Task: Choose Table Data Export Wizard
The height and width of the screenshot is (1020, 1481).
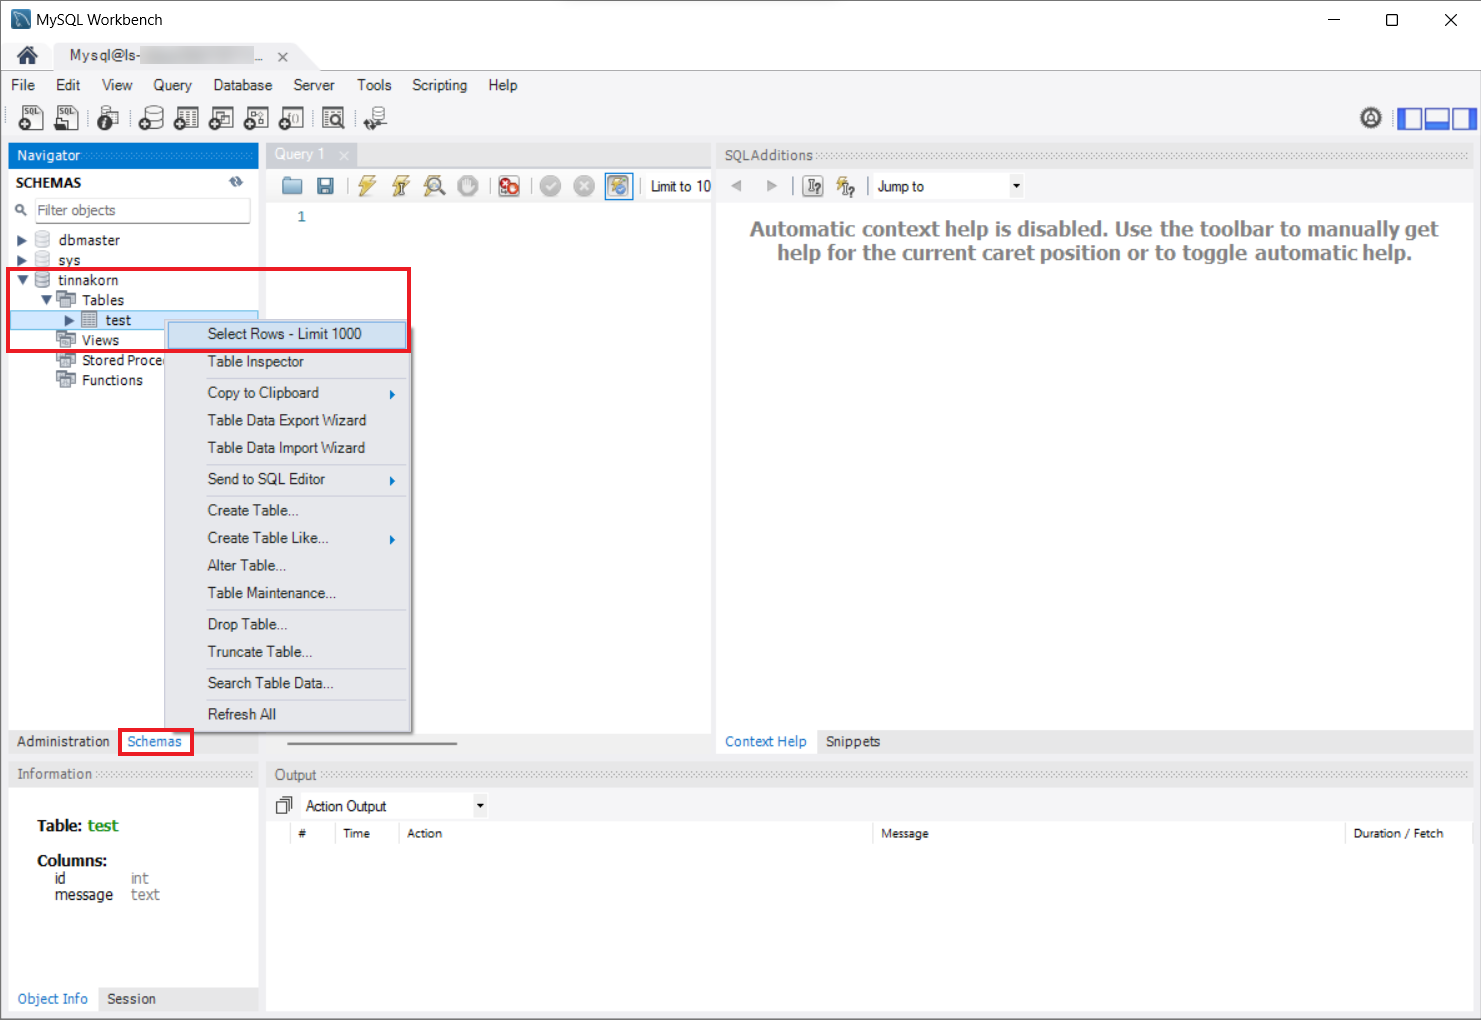Action: [288, 421]
